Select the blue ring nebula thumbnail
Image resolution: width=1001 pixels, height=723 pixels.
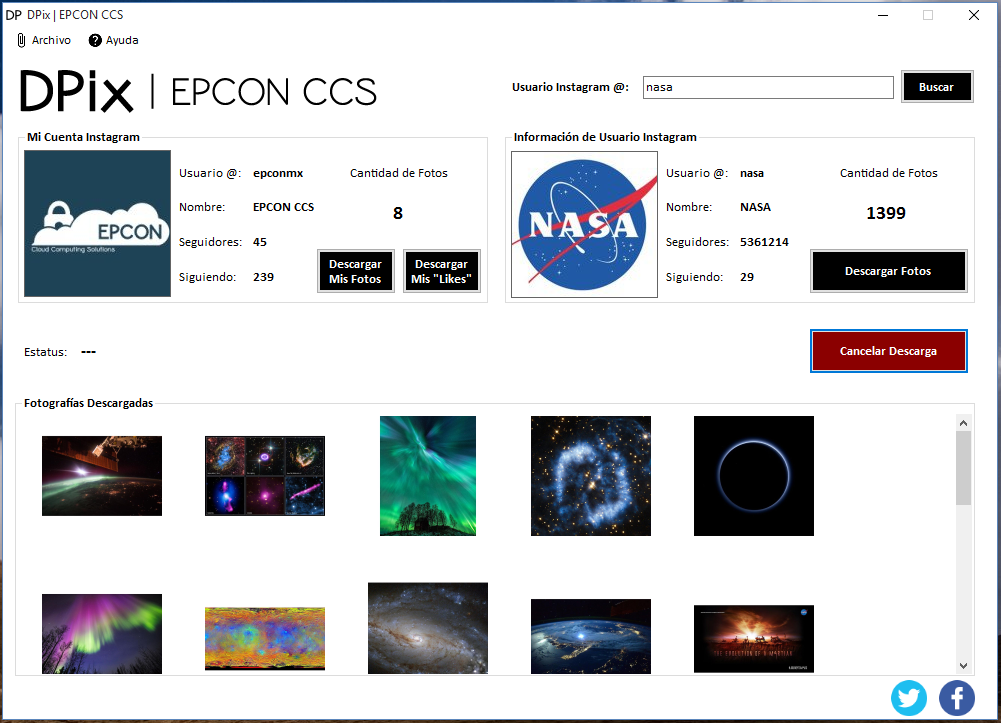point(591,476)
